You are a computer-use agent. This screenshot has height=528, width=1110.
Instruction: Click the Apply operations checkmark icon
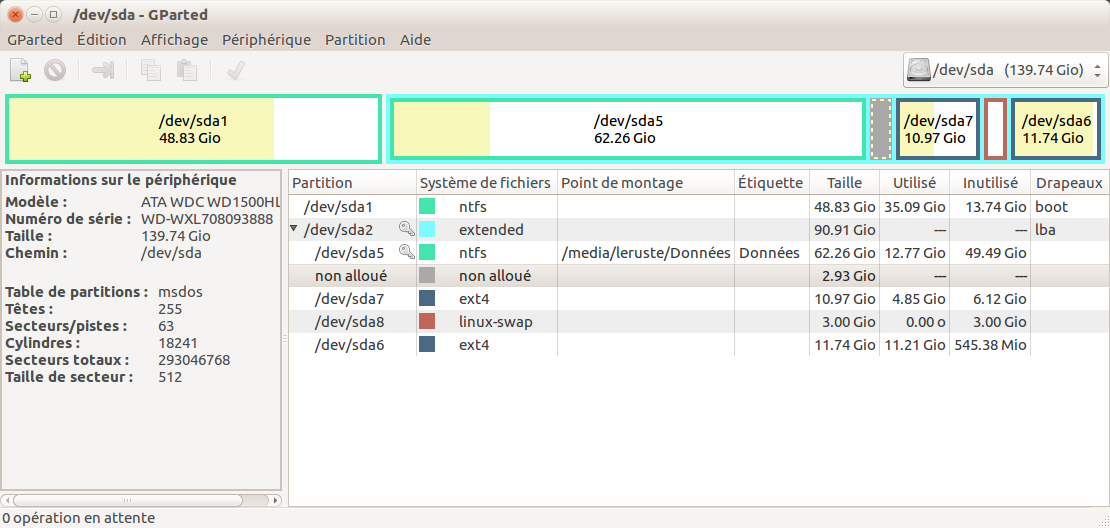(236, 70)
